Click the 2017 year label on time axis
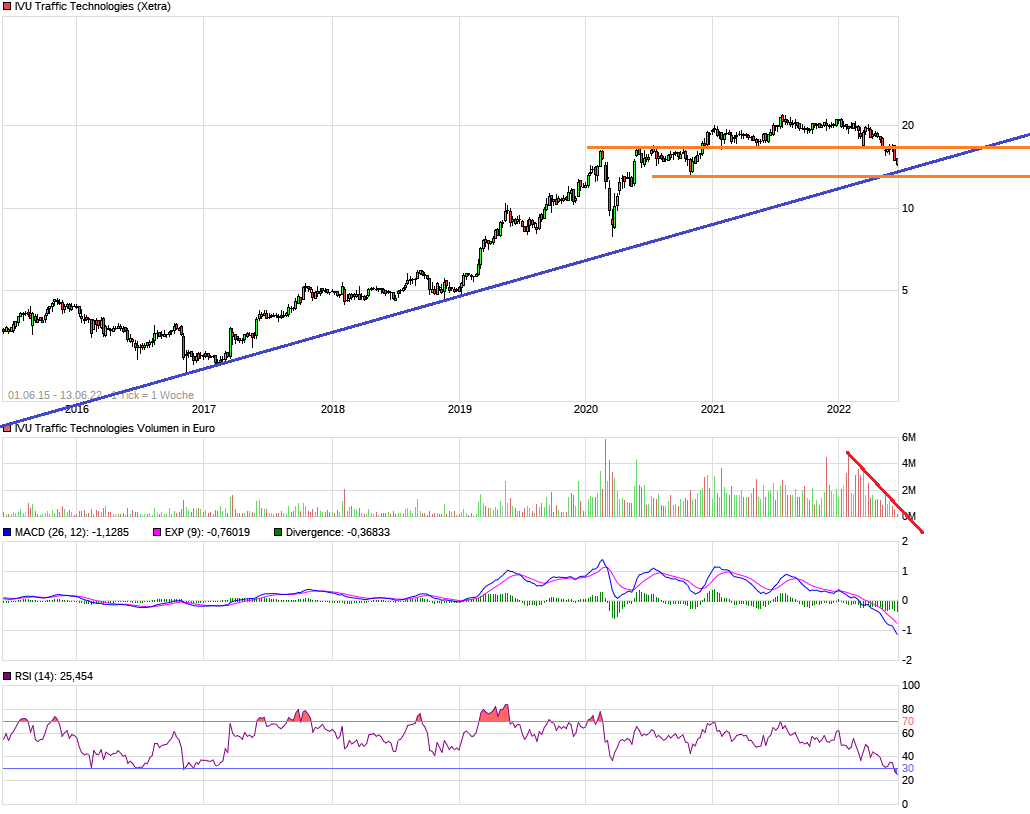The width and height of the screenshot is (1030, 814). coord(204,409)
